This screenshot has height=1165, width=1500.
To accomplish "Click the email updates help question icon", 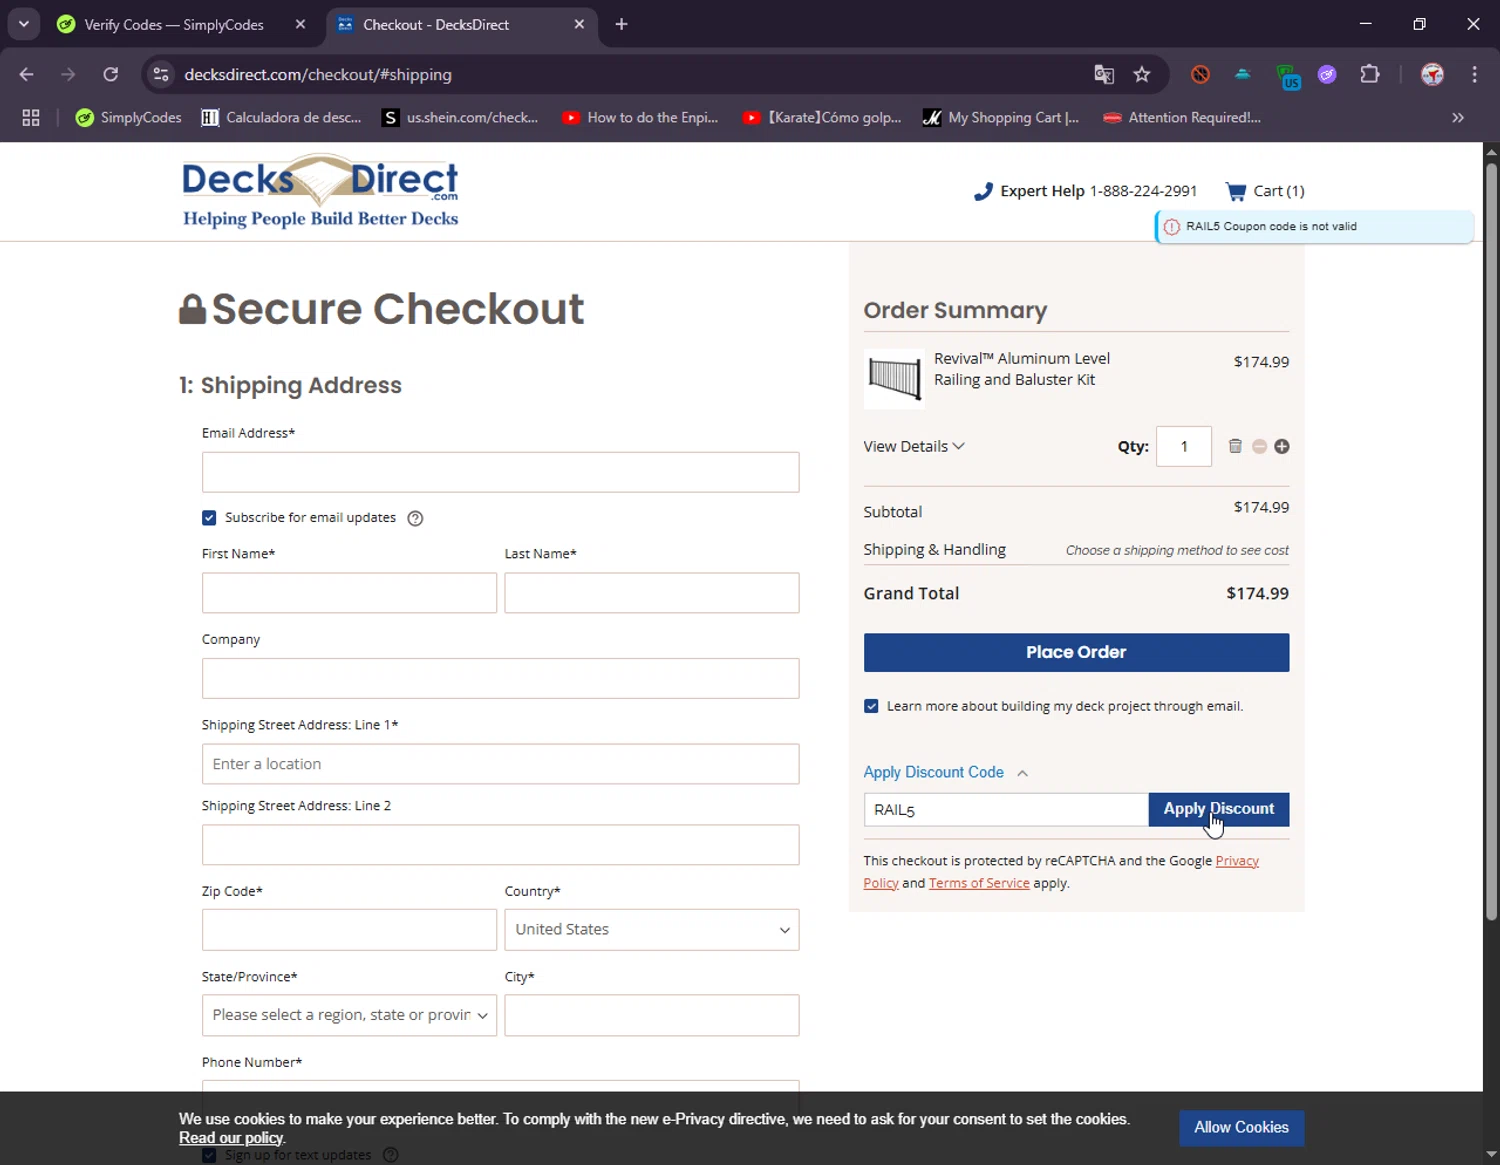I will click(415, 518).
